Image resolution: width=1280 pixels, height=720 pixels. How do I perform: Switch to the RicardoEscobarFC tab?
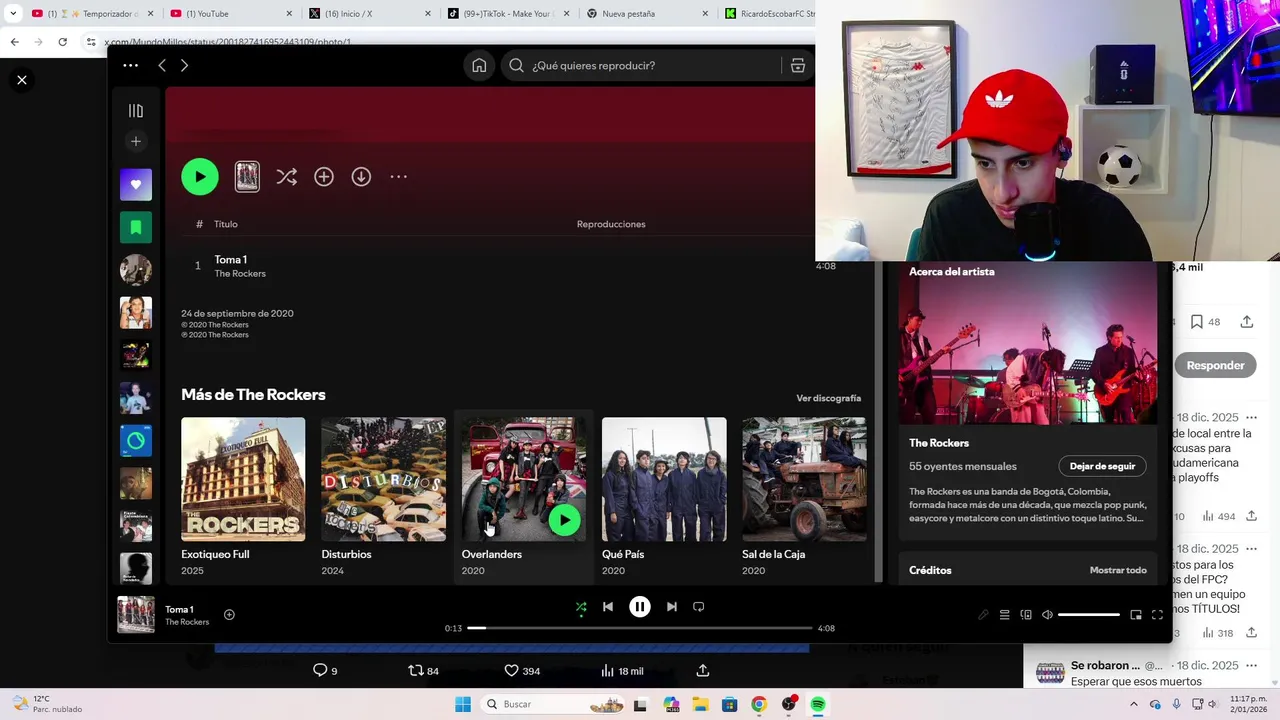pos(767,13)
